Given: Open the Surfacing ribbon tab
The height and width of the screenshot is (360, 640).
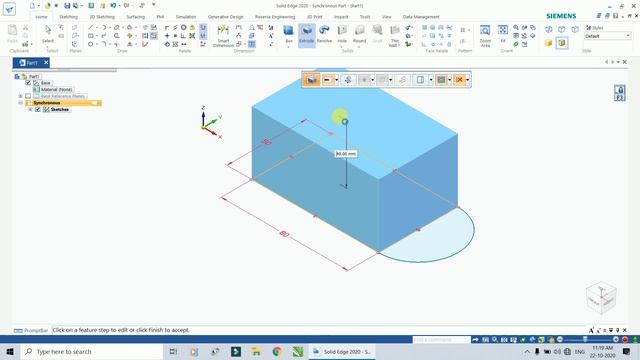Looking at the screenshot, I should (x=135, y=17).
